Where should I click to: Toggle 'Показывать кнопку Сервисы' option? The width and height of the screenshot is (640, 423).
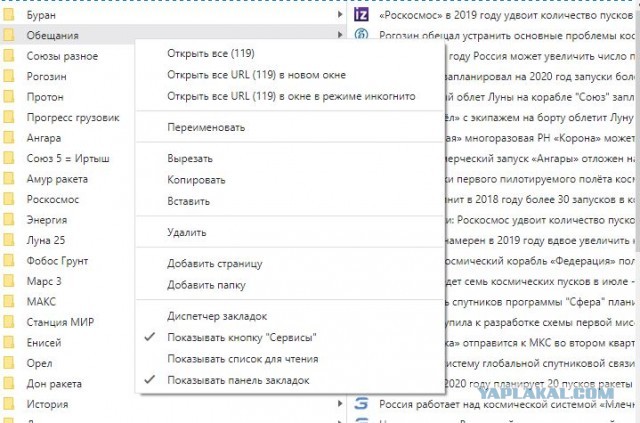click(242, 338)
